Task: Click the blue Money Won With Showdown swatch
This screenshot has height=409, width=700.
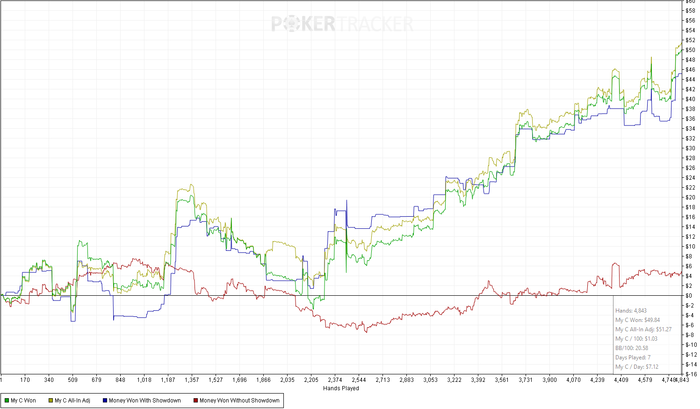Action: coord(105,401)
